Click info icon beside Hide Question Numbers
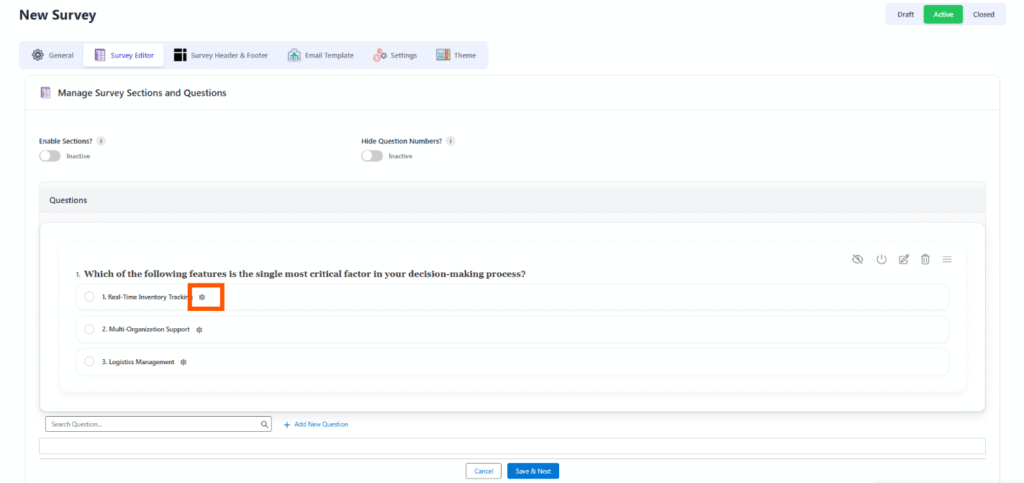 (x=452, y=141)
